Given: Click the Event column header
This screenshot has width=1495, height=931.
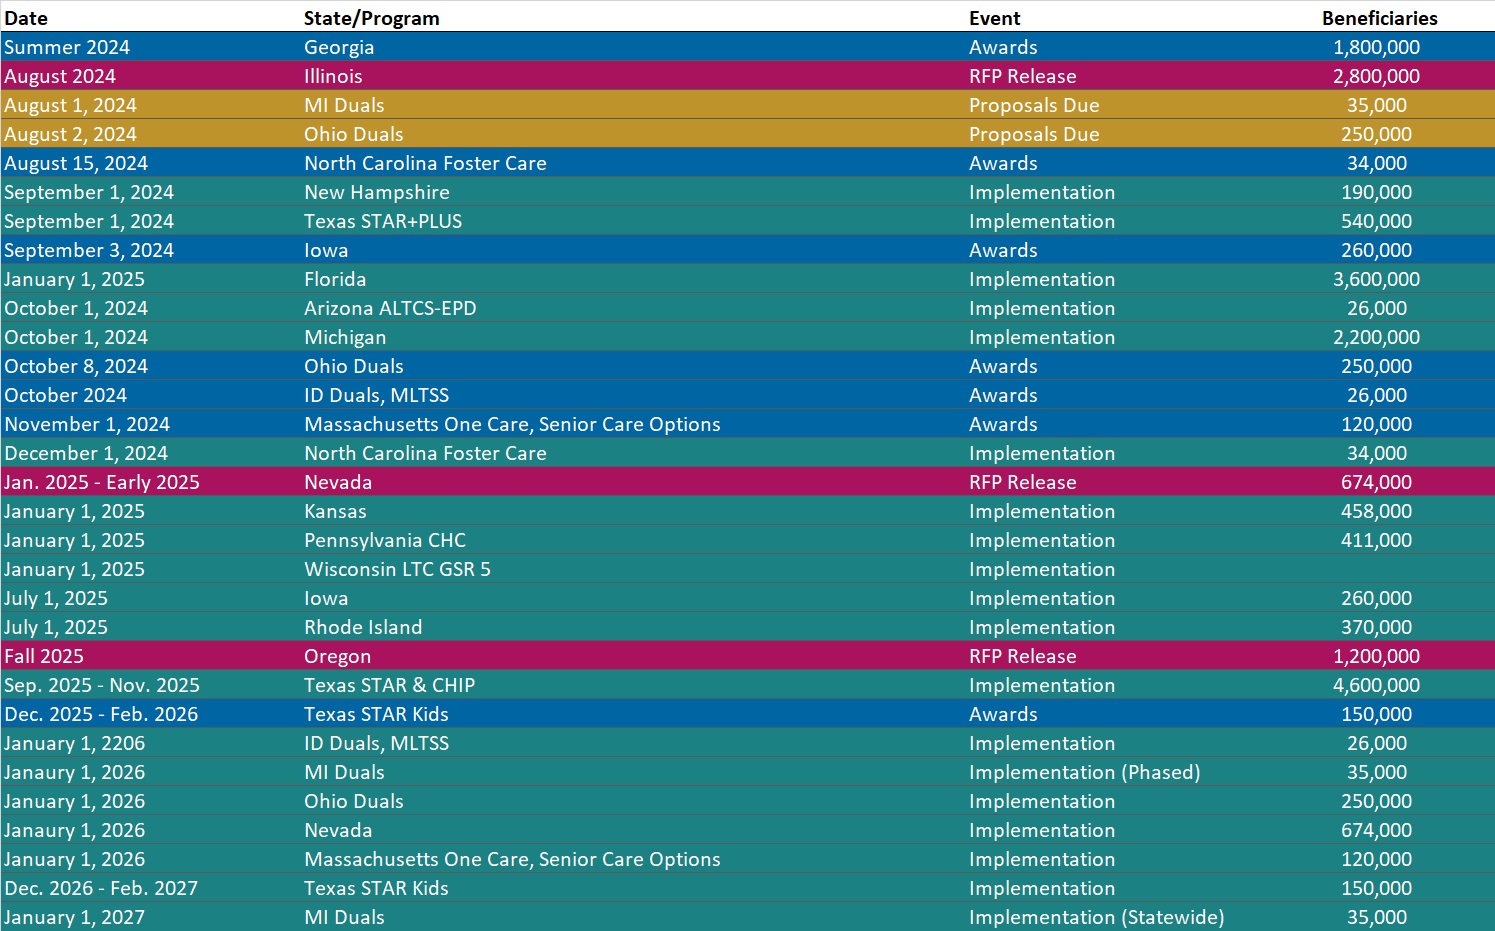Looking at the screenshot, I should coord(994,18).
